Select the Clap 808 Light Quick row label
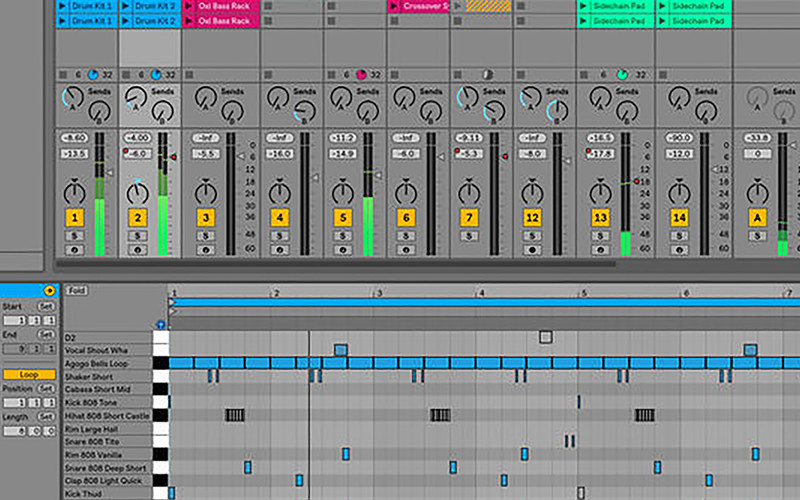This screenshot has height=500, width=800. point(103,481)
